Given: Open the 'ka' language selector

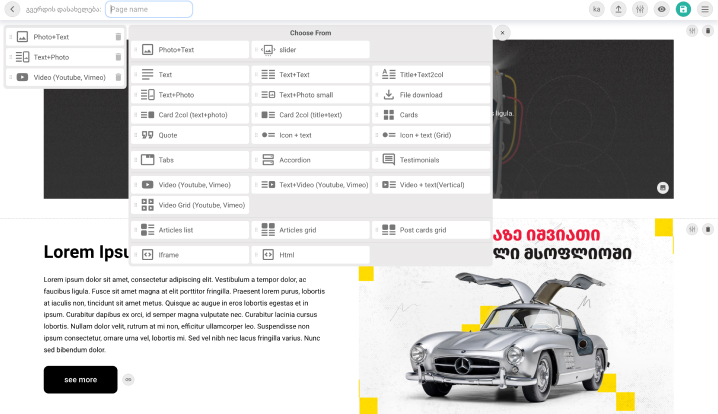Looking at the screenshot, I should click(597, 9).
